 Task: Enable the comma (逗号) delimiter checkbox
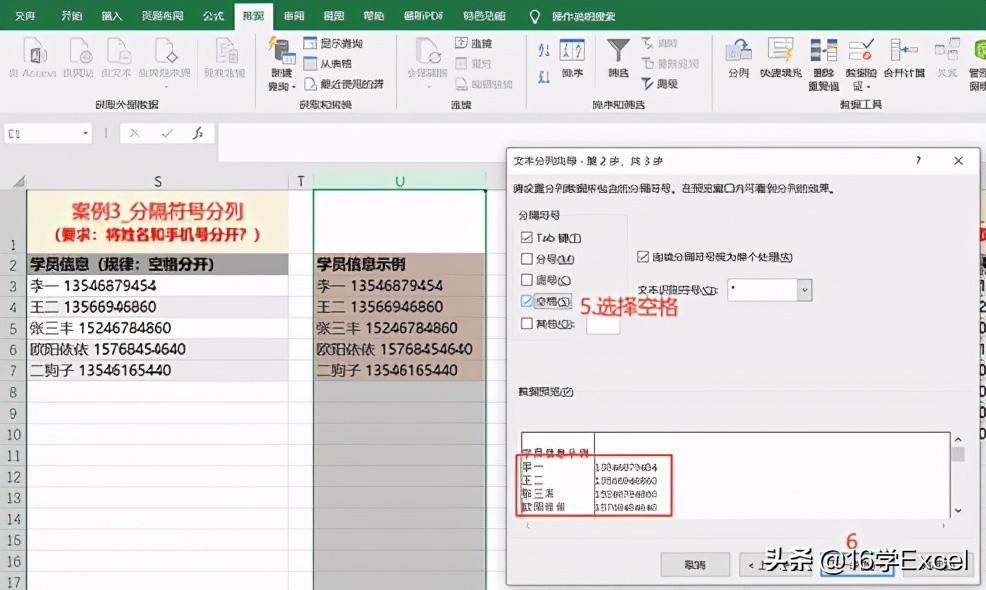point(527,280)
